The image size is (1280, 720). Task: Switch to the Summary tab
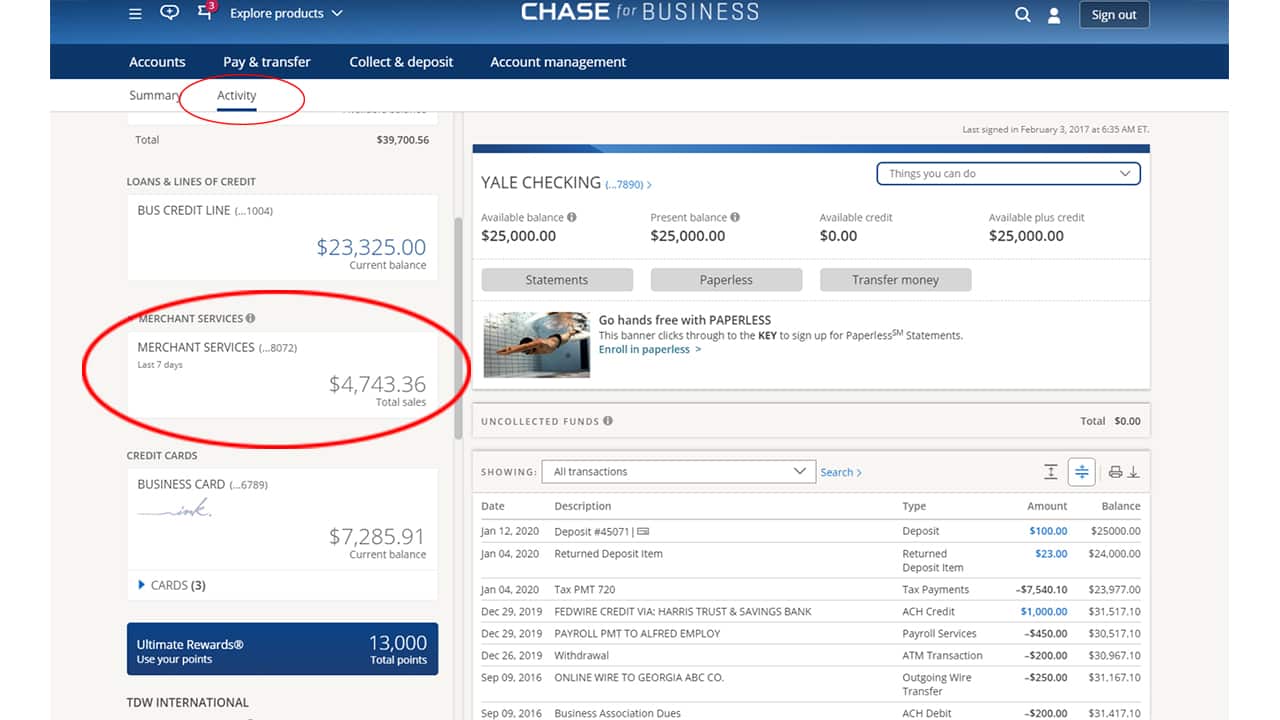pyautogui.click(x=155, y=96)
